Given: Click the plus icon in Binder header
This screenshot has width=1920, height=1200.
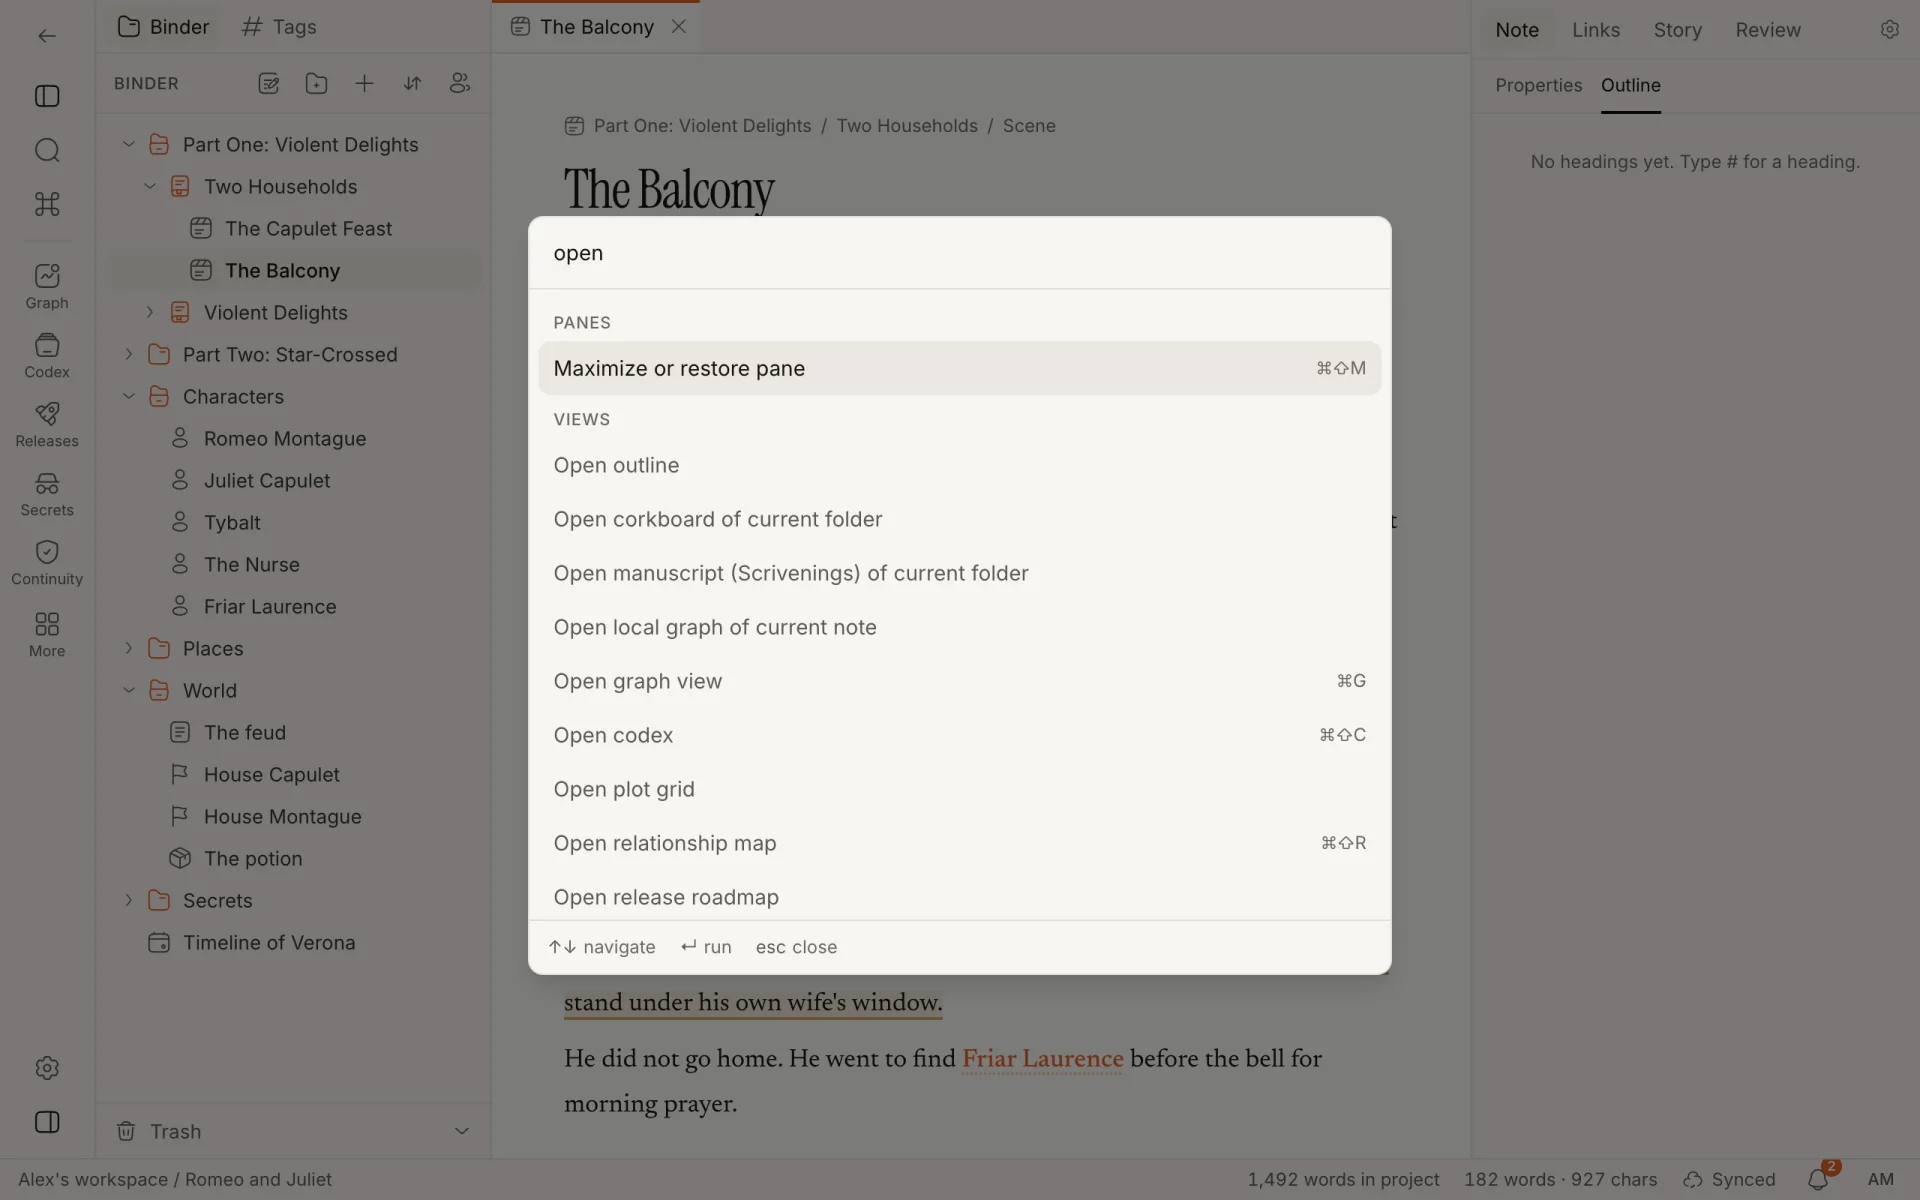Looking at the screenshot, I should point(364,84).
